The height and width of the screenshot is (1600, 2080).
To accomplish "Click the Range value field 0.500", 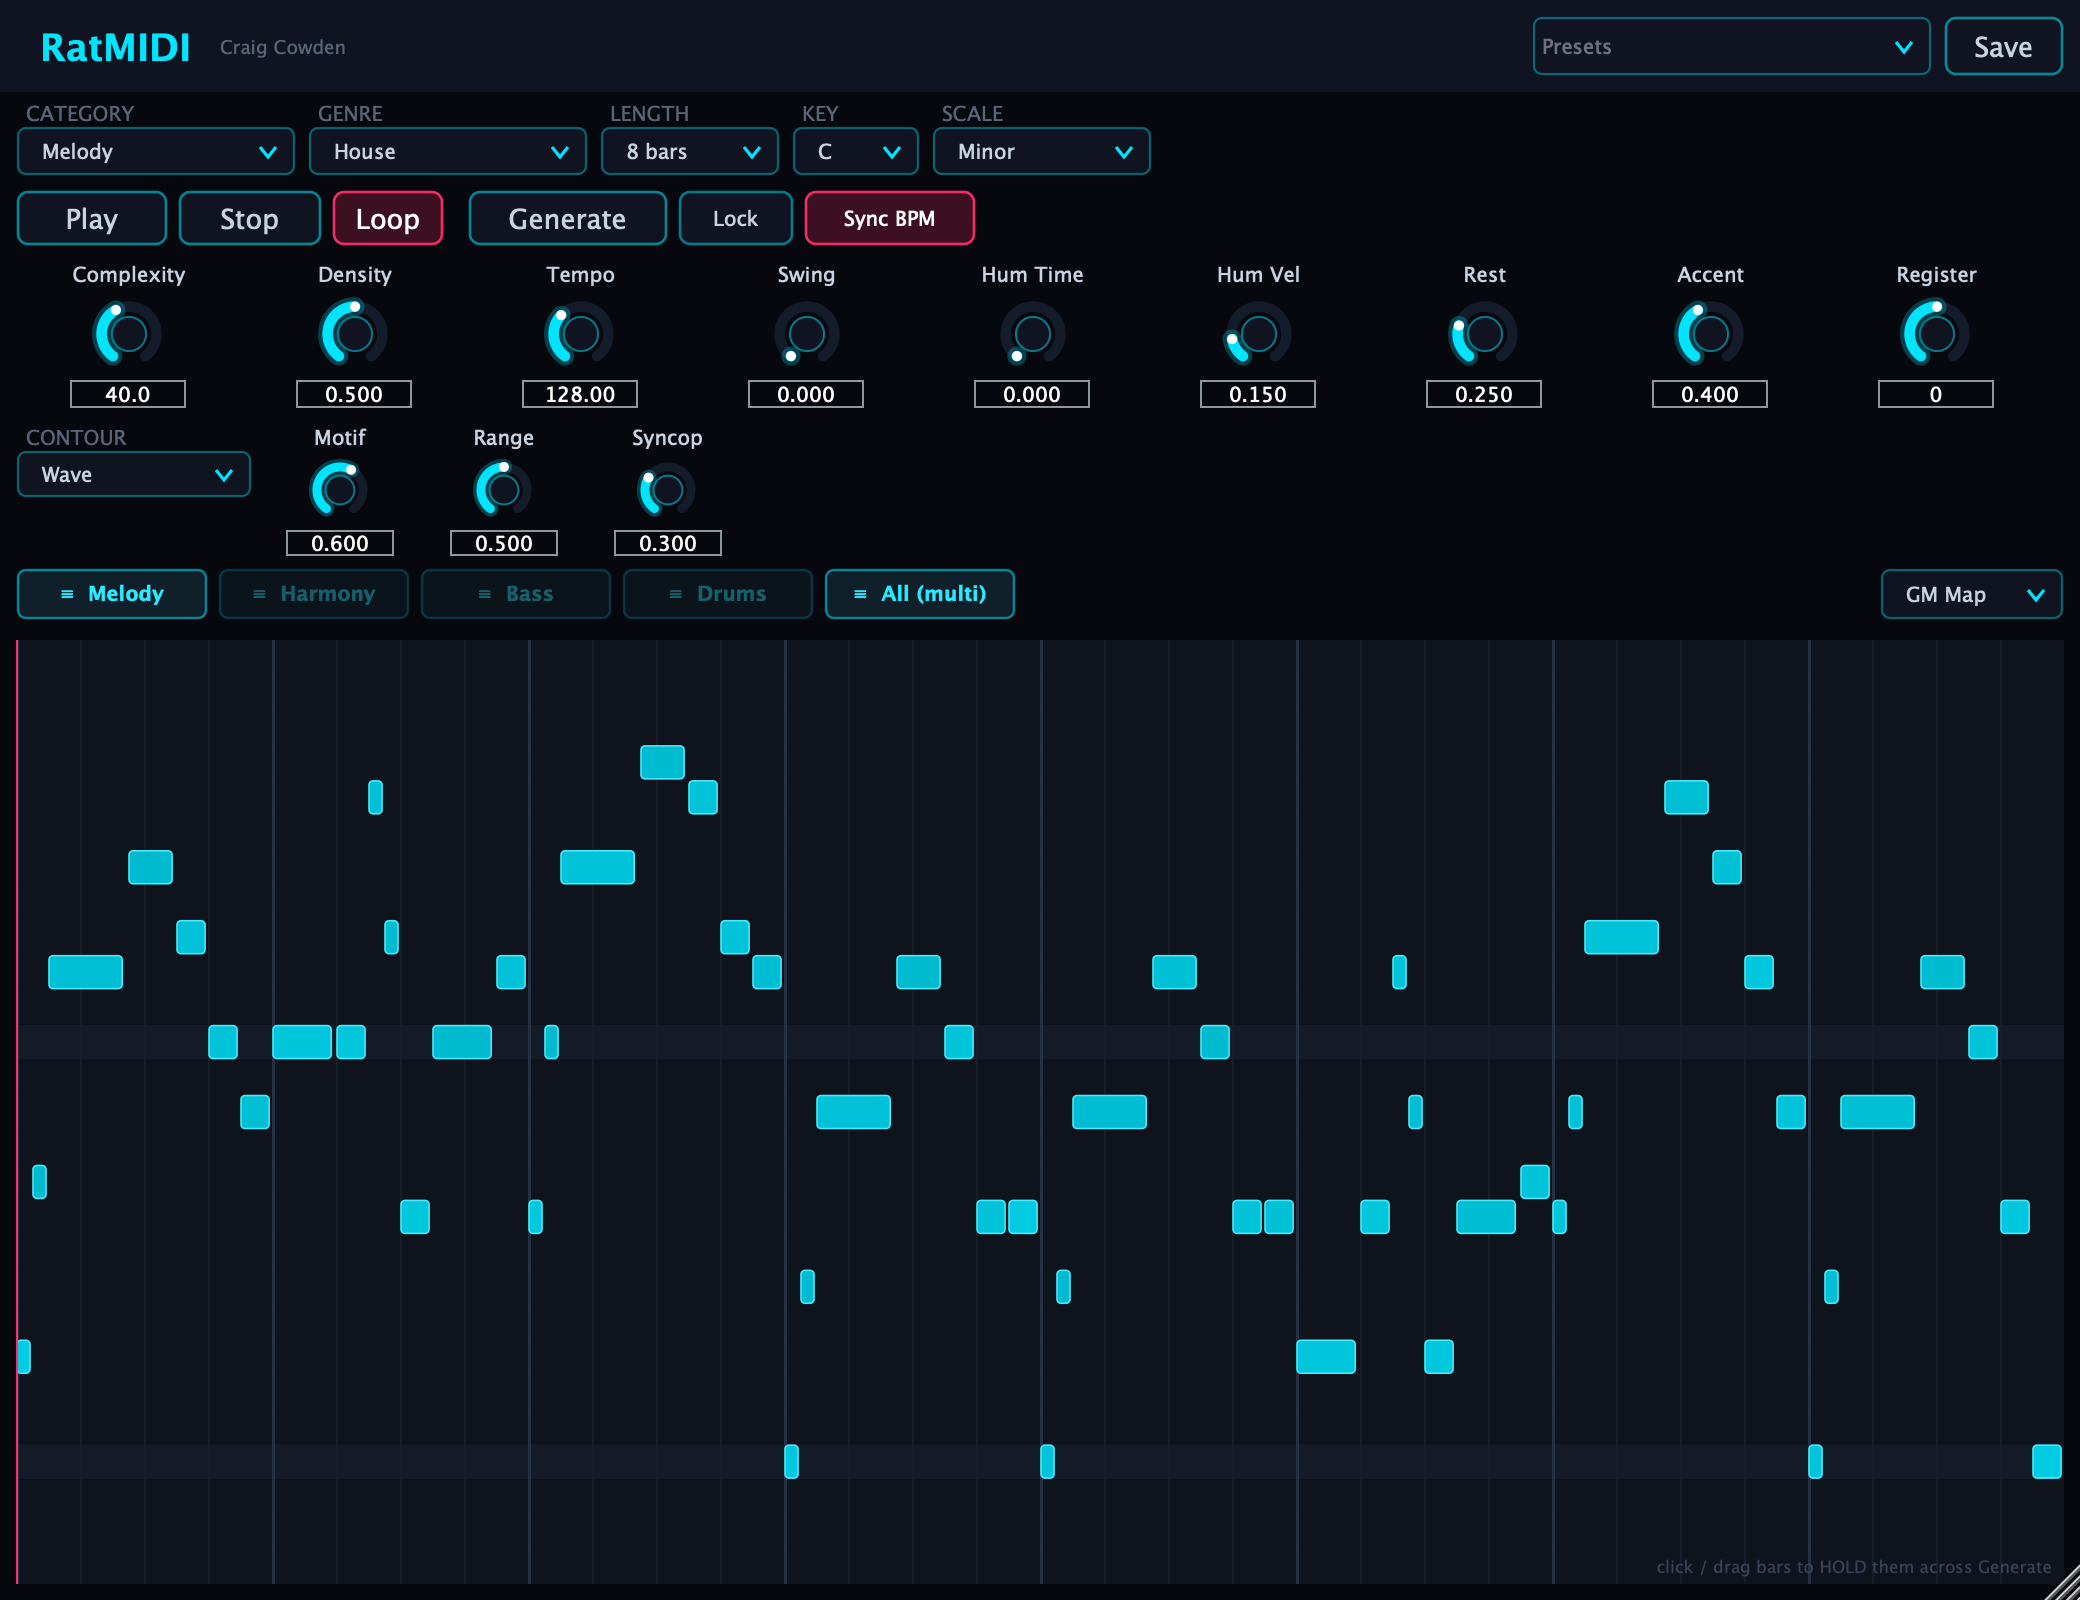I will (x=504, y=543).
